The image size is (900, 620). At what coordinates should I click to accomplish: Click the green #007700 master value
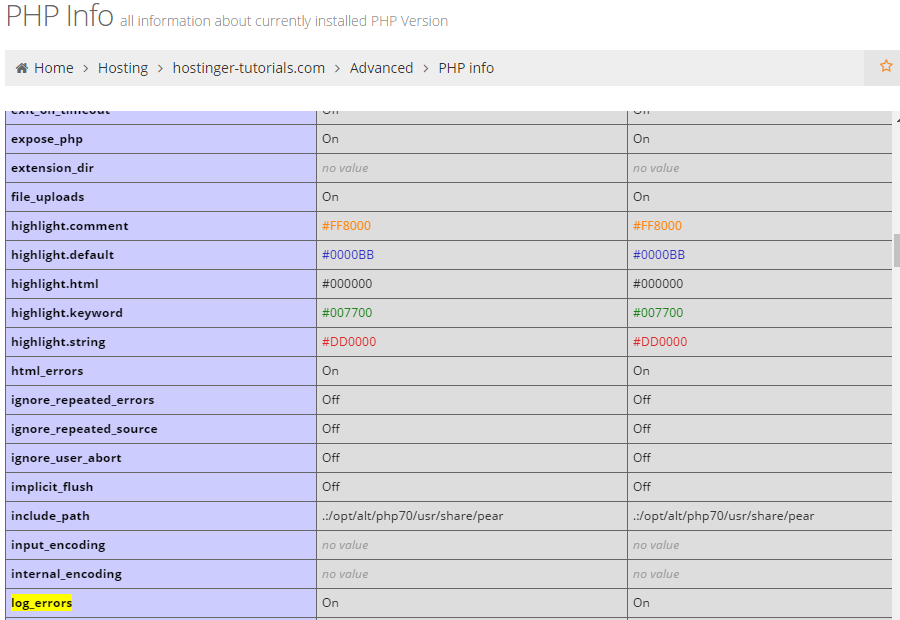tap(658, 313)
